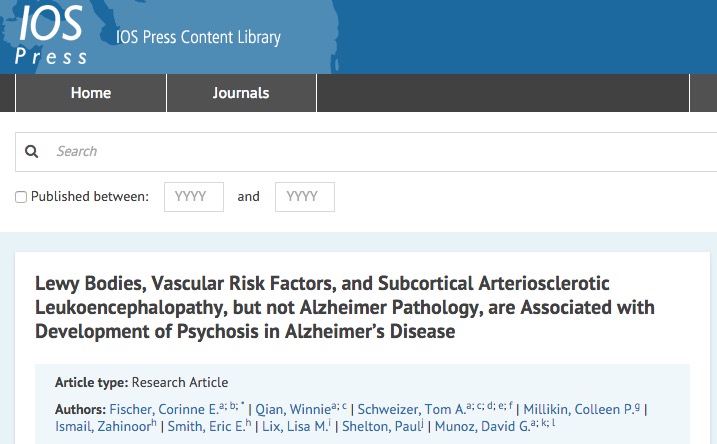
Task: Open author Shelton, Paul link
Action: [381, 427]
